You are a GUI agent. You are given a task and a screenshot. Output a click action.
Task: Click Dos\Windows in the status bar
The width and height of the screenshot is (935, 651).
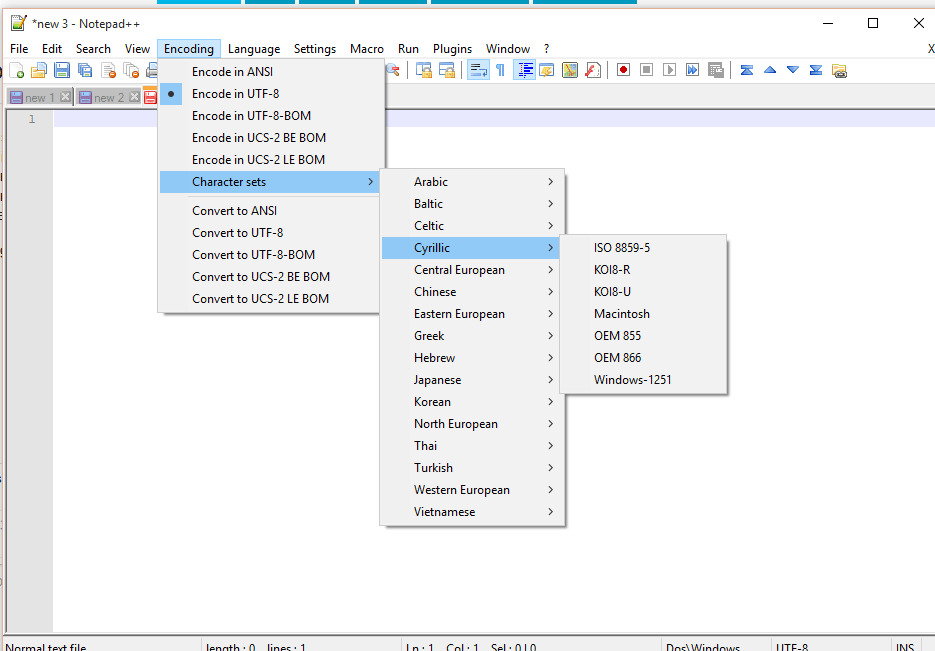[703, 646]
